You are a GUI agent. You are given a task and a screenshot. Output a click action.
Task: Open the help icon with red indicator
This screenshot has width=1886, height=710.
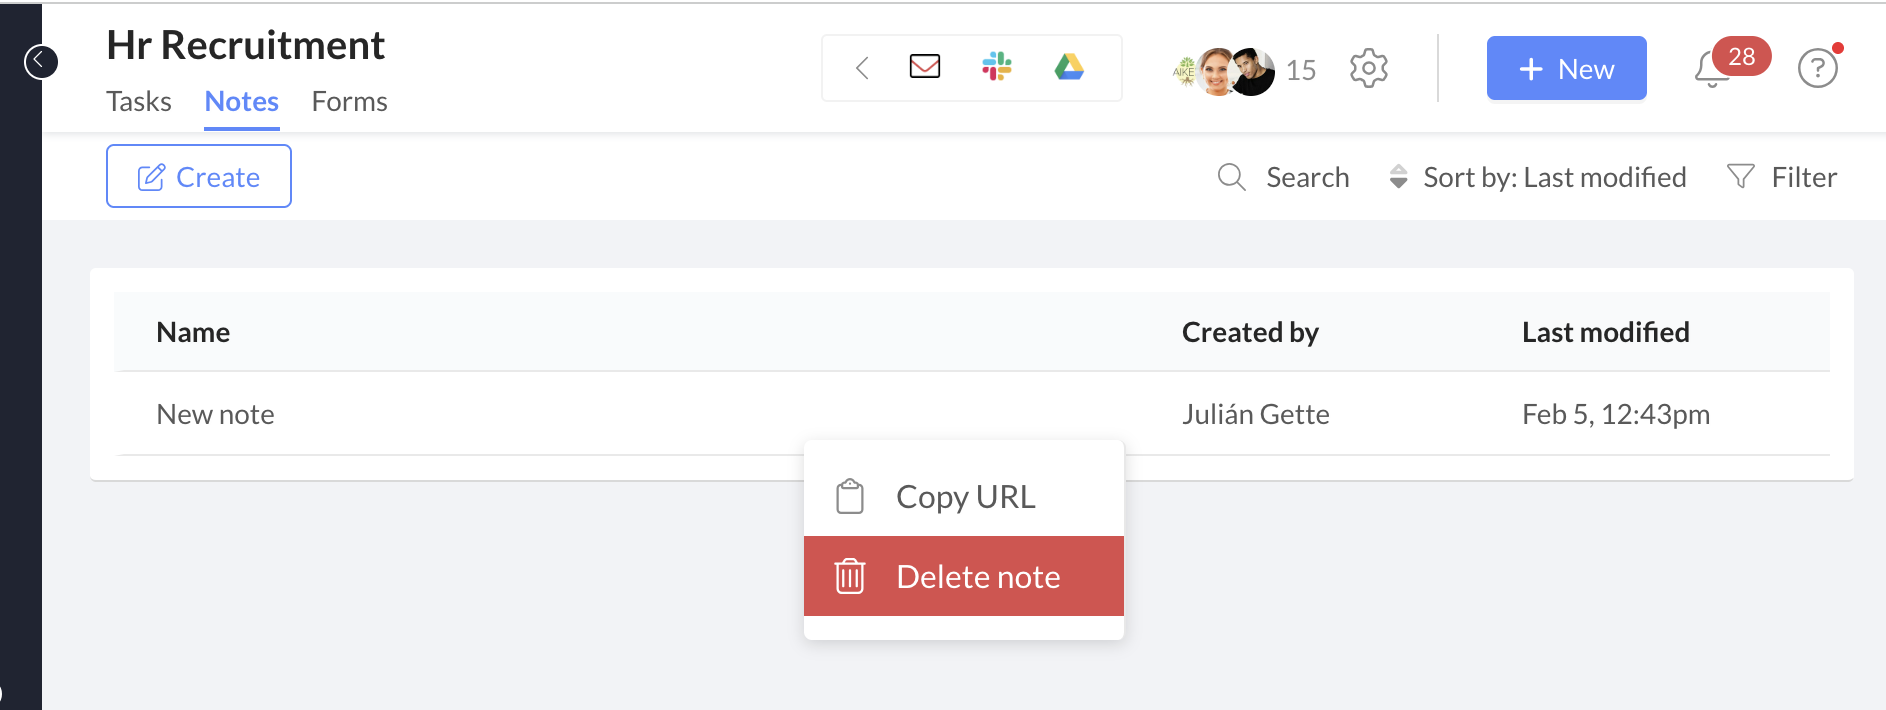(x=1818, y=68)
